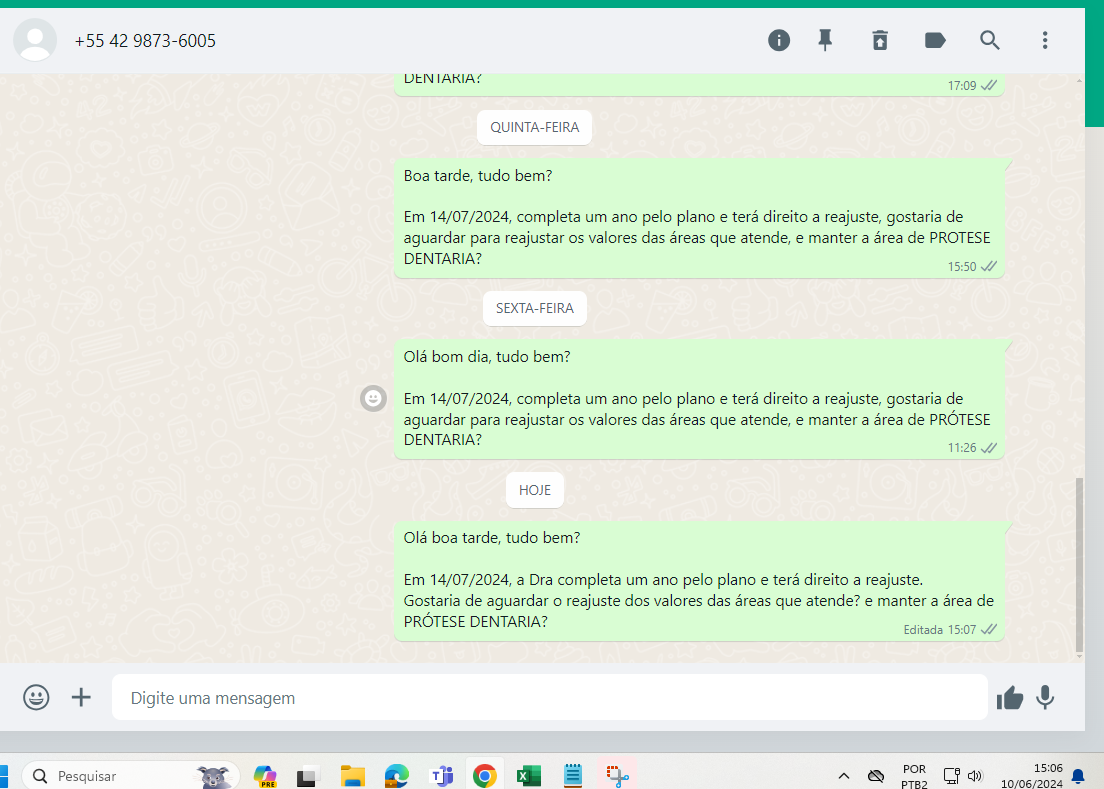Open the Windows Start button

(x=4, y=776)
